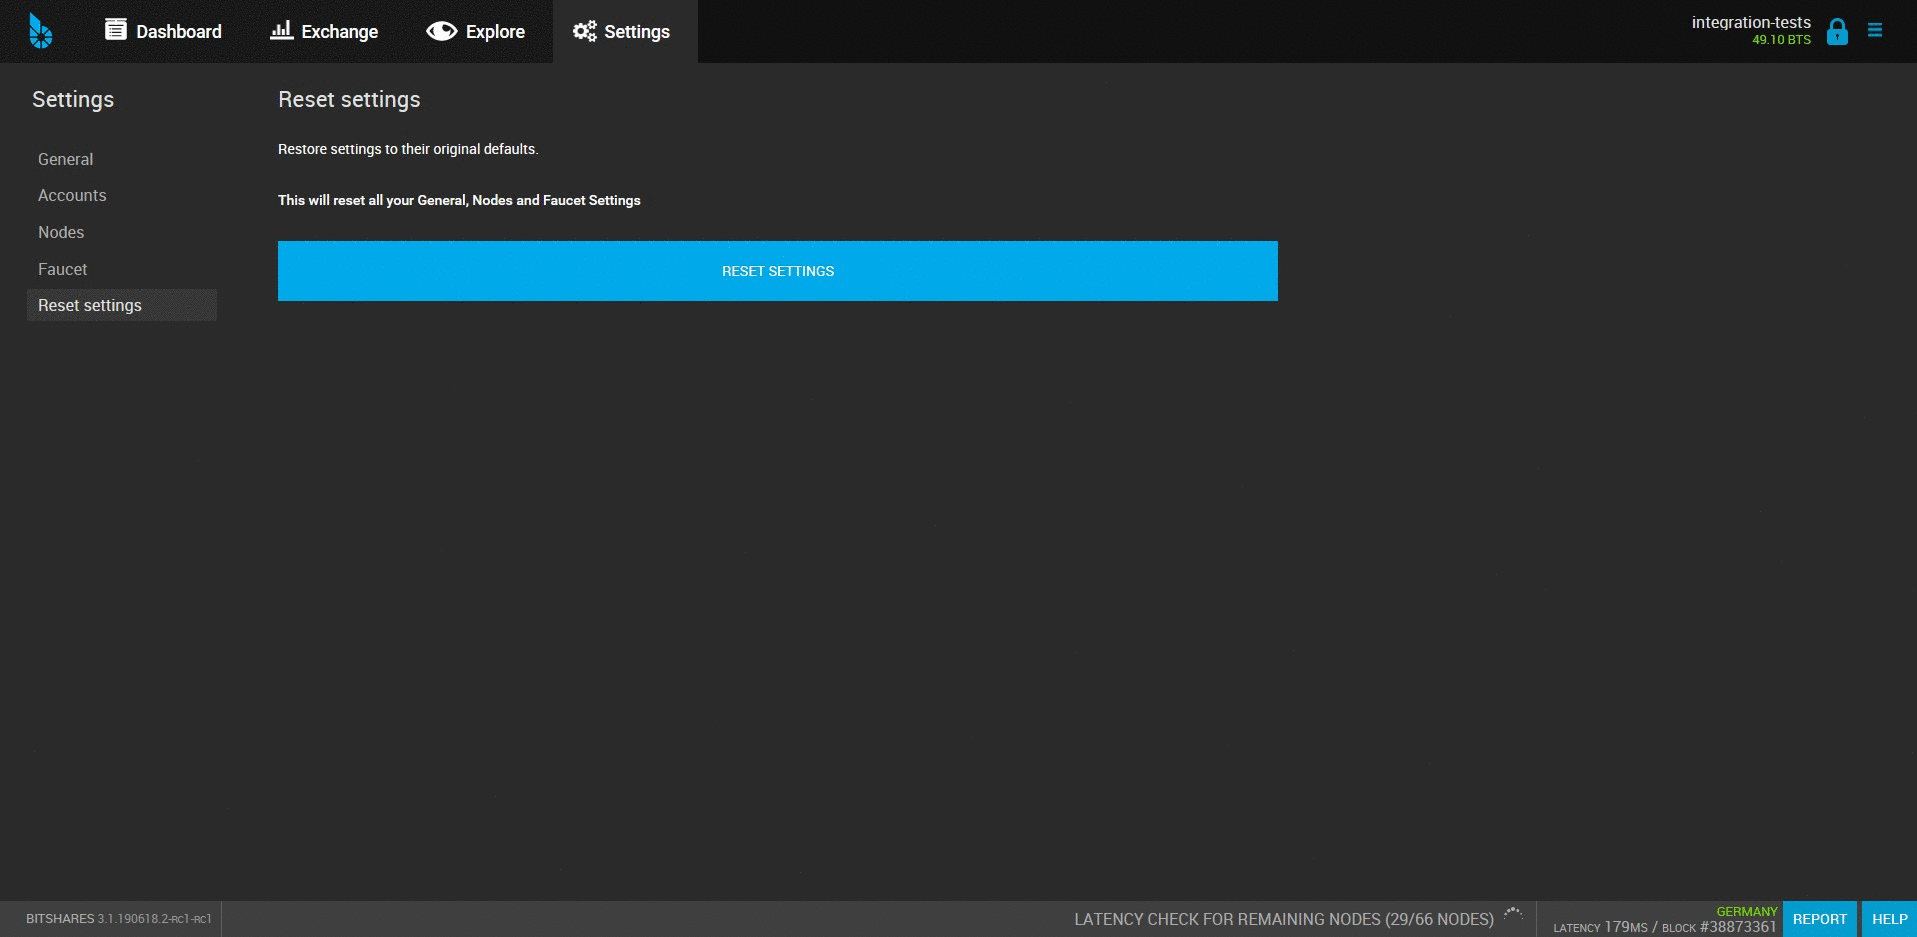Click the integration-tests account name
Image resolution: width=1917 pixels, height=937 pixels.
click(1751, 22)
